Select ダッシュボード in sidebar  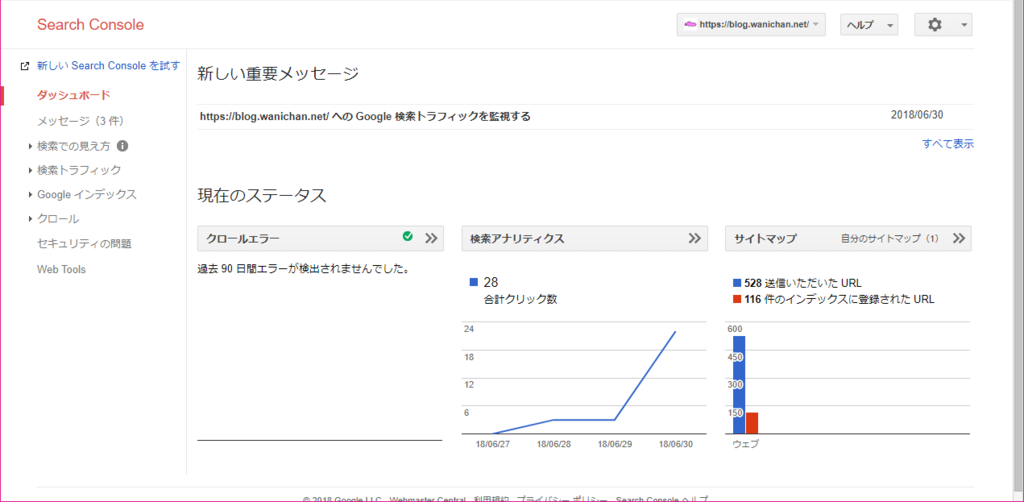74,95
